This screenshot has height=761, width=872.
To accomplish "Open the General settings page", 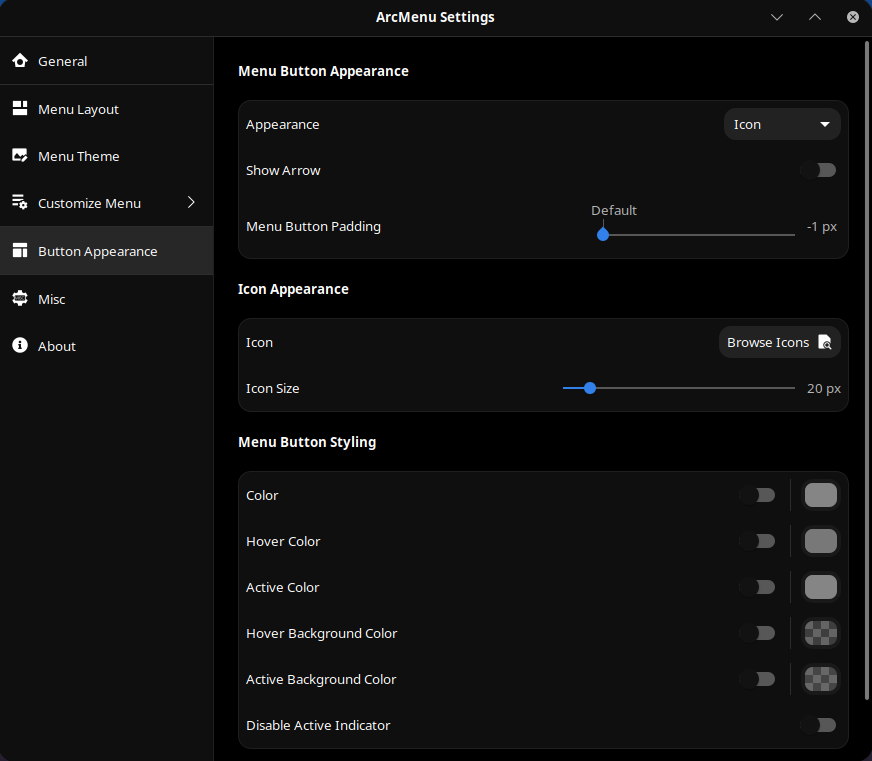I will point(107,61).
